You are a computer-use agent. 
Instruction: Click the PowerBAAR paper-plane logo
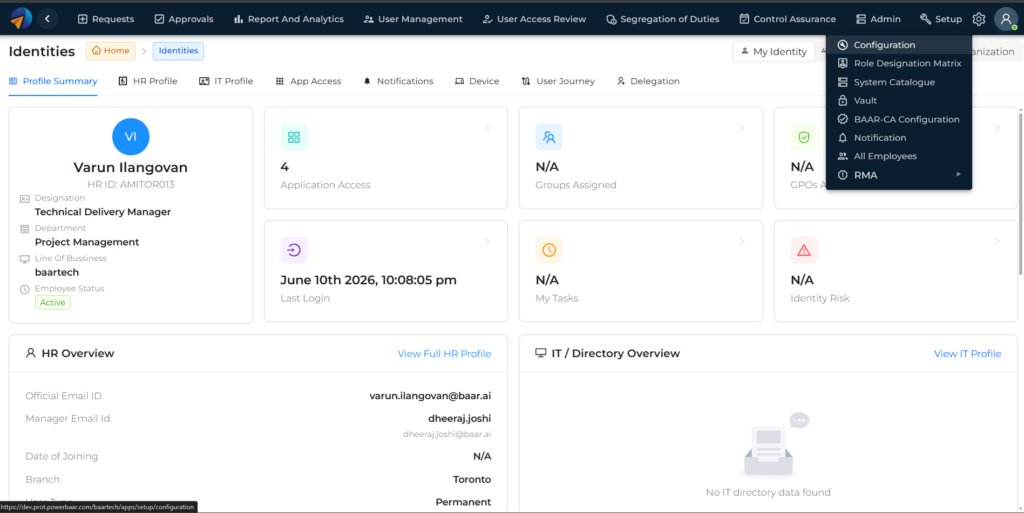pos(22,19)
